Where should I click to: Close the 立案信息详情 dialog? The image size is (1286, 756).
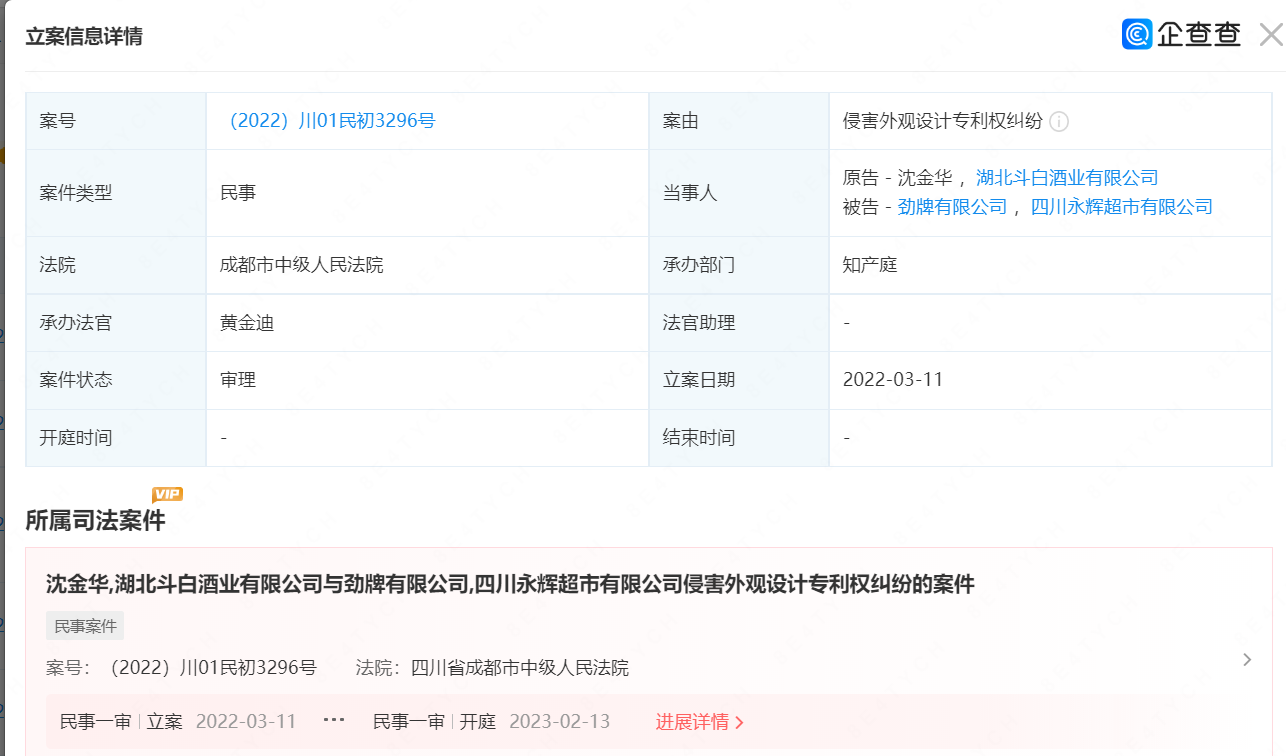click(1270, 36)
